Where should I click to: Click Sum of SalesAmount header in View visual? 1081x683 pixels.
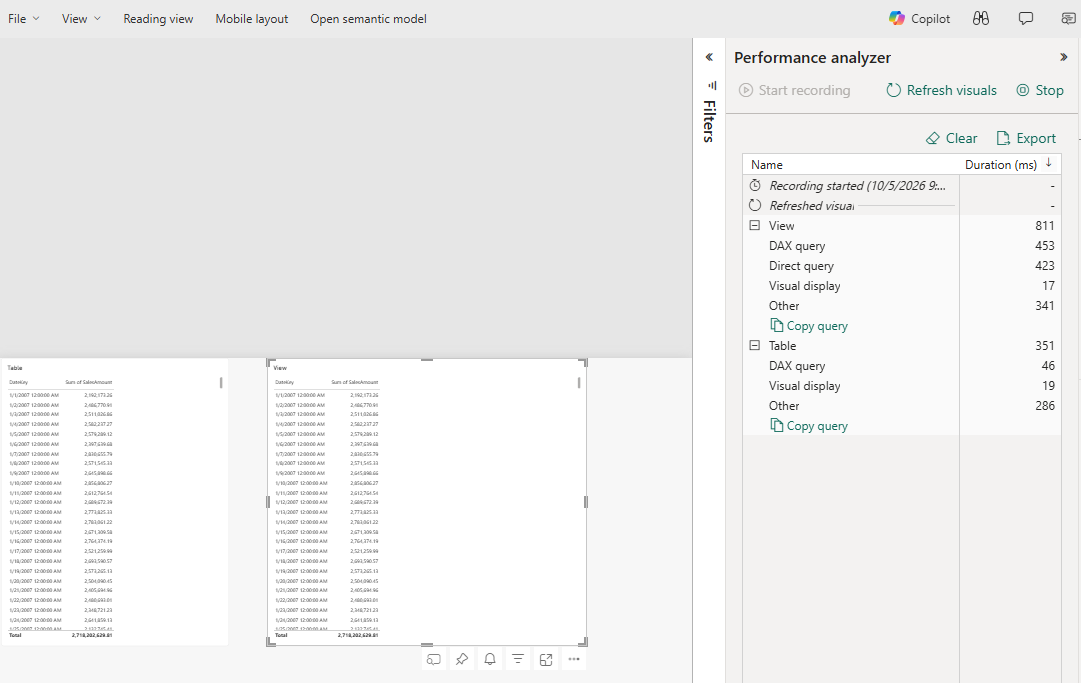[x=354, y=382]
